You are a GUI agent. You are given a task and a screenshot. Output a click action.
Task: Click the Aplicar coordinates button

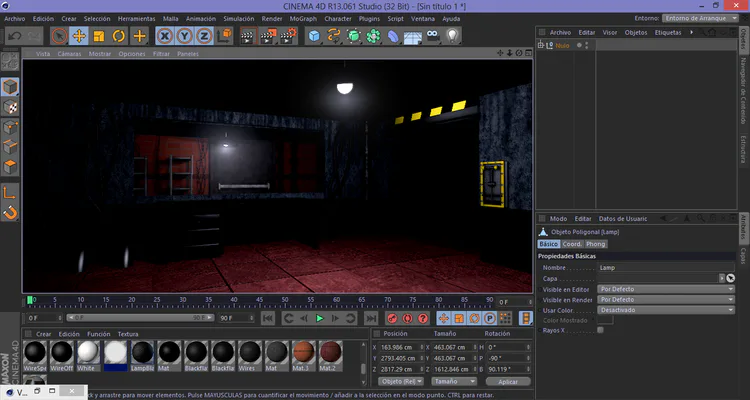point(508,382)
